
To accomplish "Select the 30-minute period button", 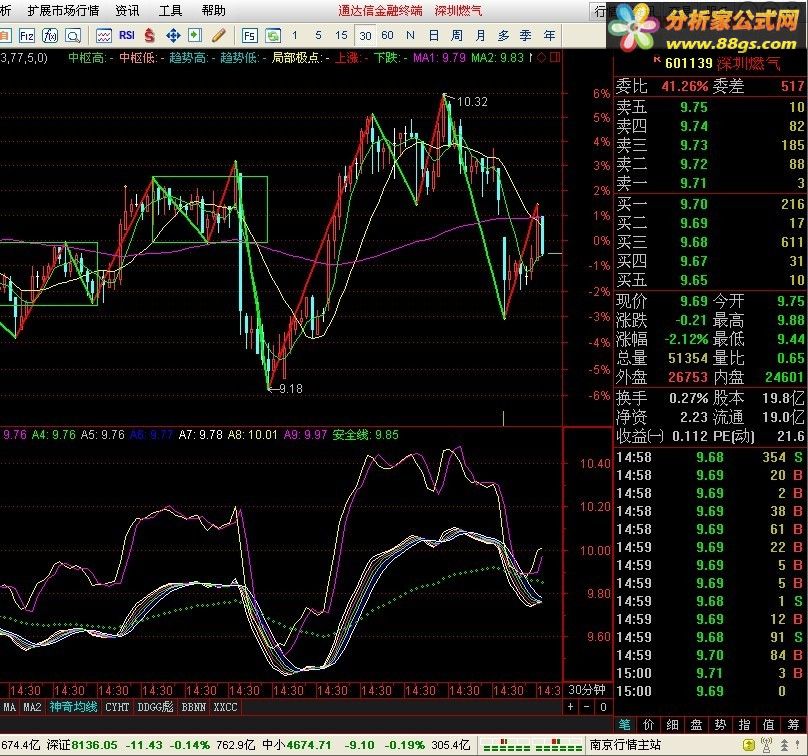I will (365, 36).
